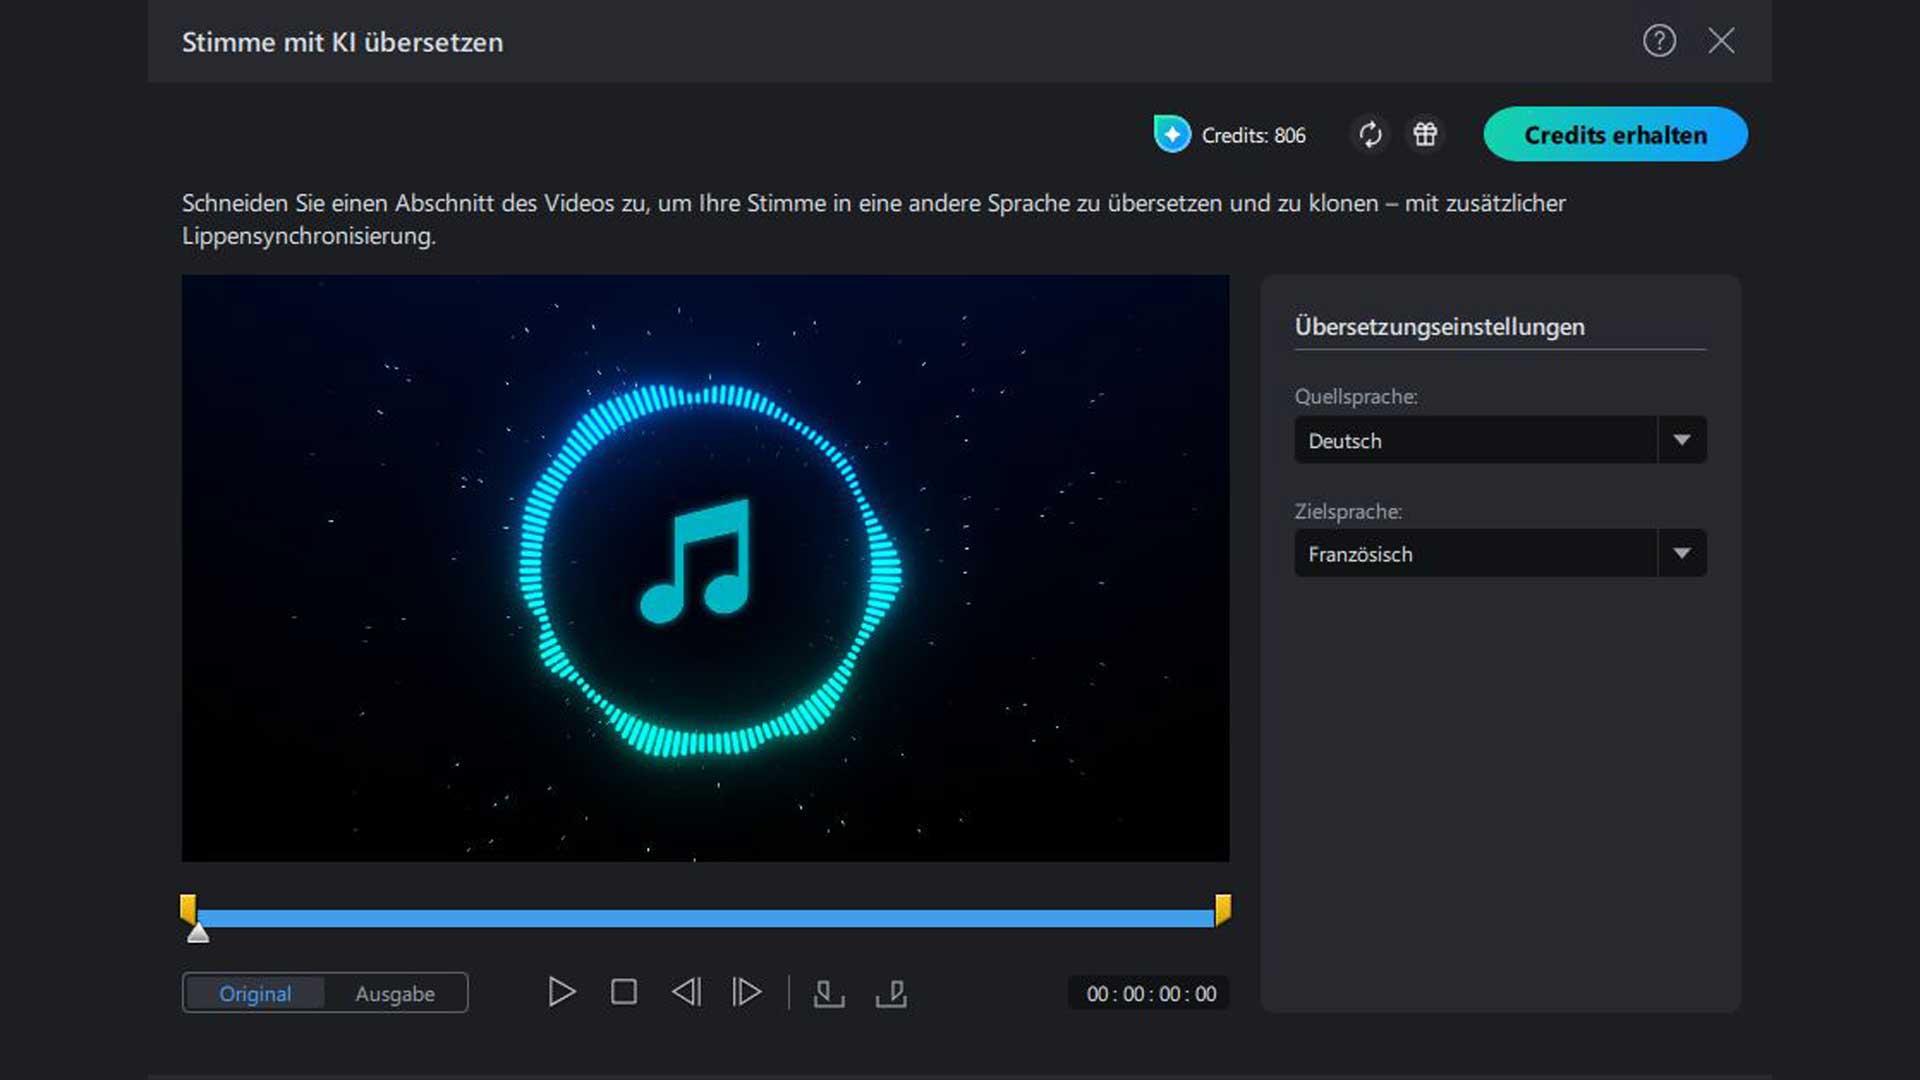
Task: Step to previous frame
Action: [686, 992]
